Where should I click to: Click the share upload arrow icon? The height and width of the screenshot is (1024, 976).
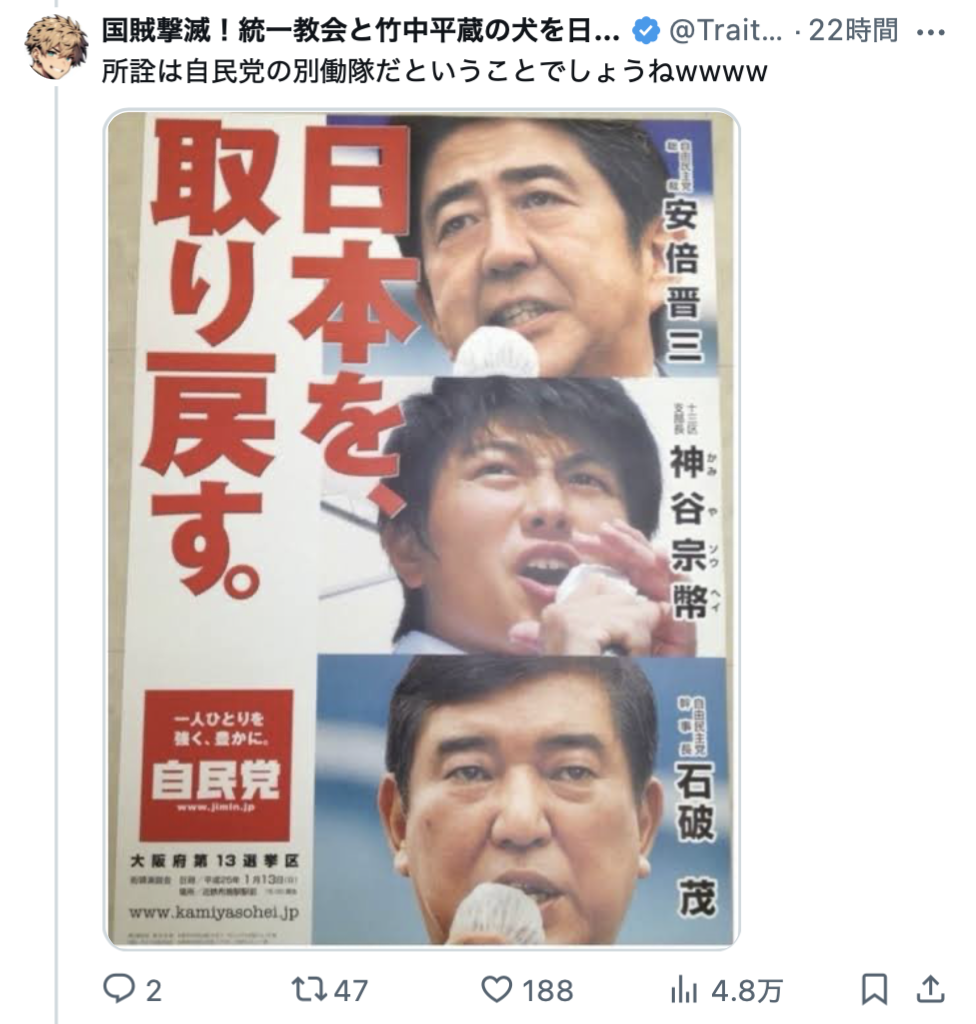(930, 989)
